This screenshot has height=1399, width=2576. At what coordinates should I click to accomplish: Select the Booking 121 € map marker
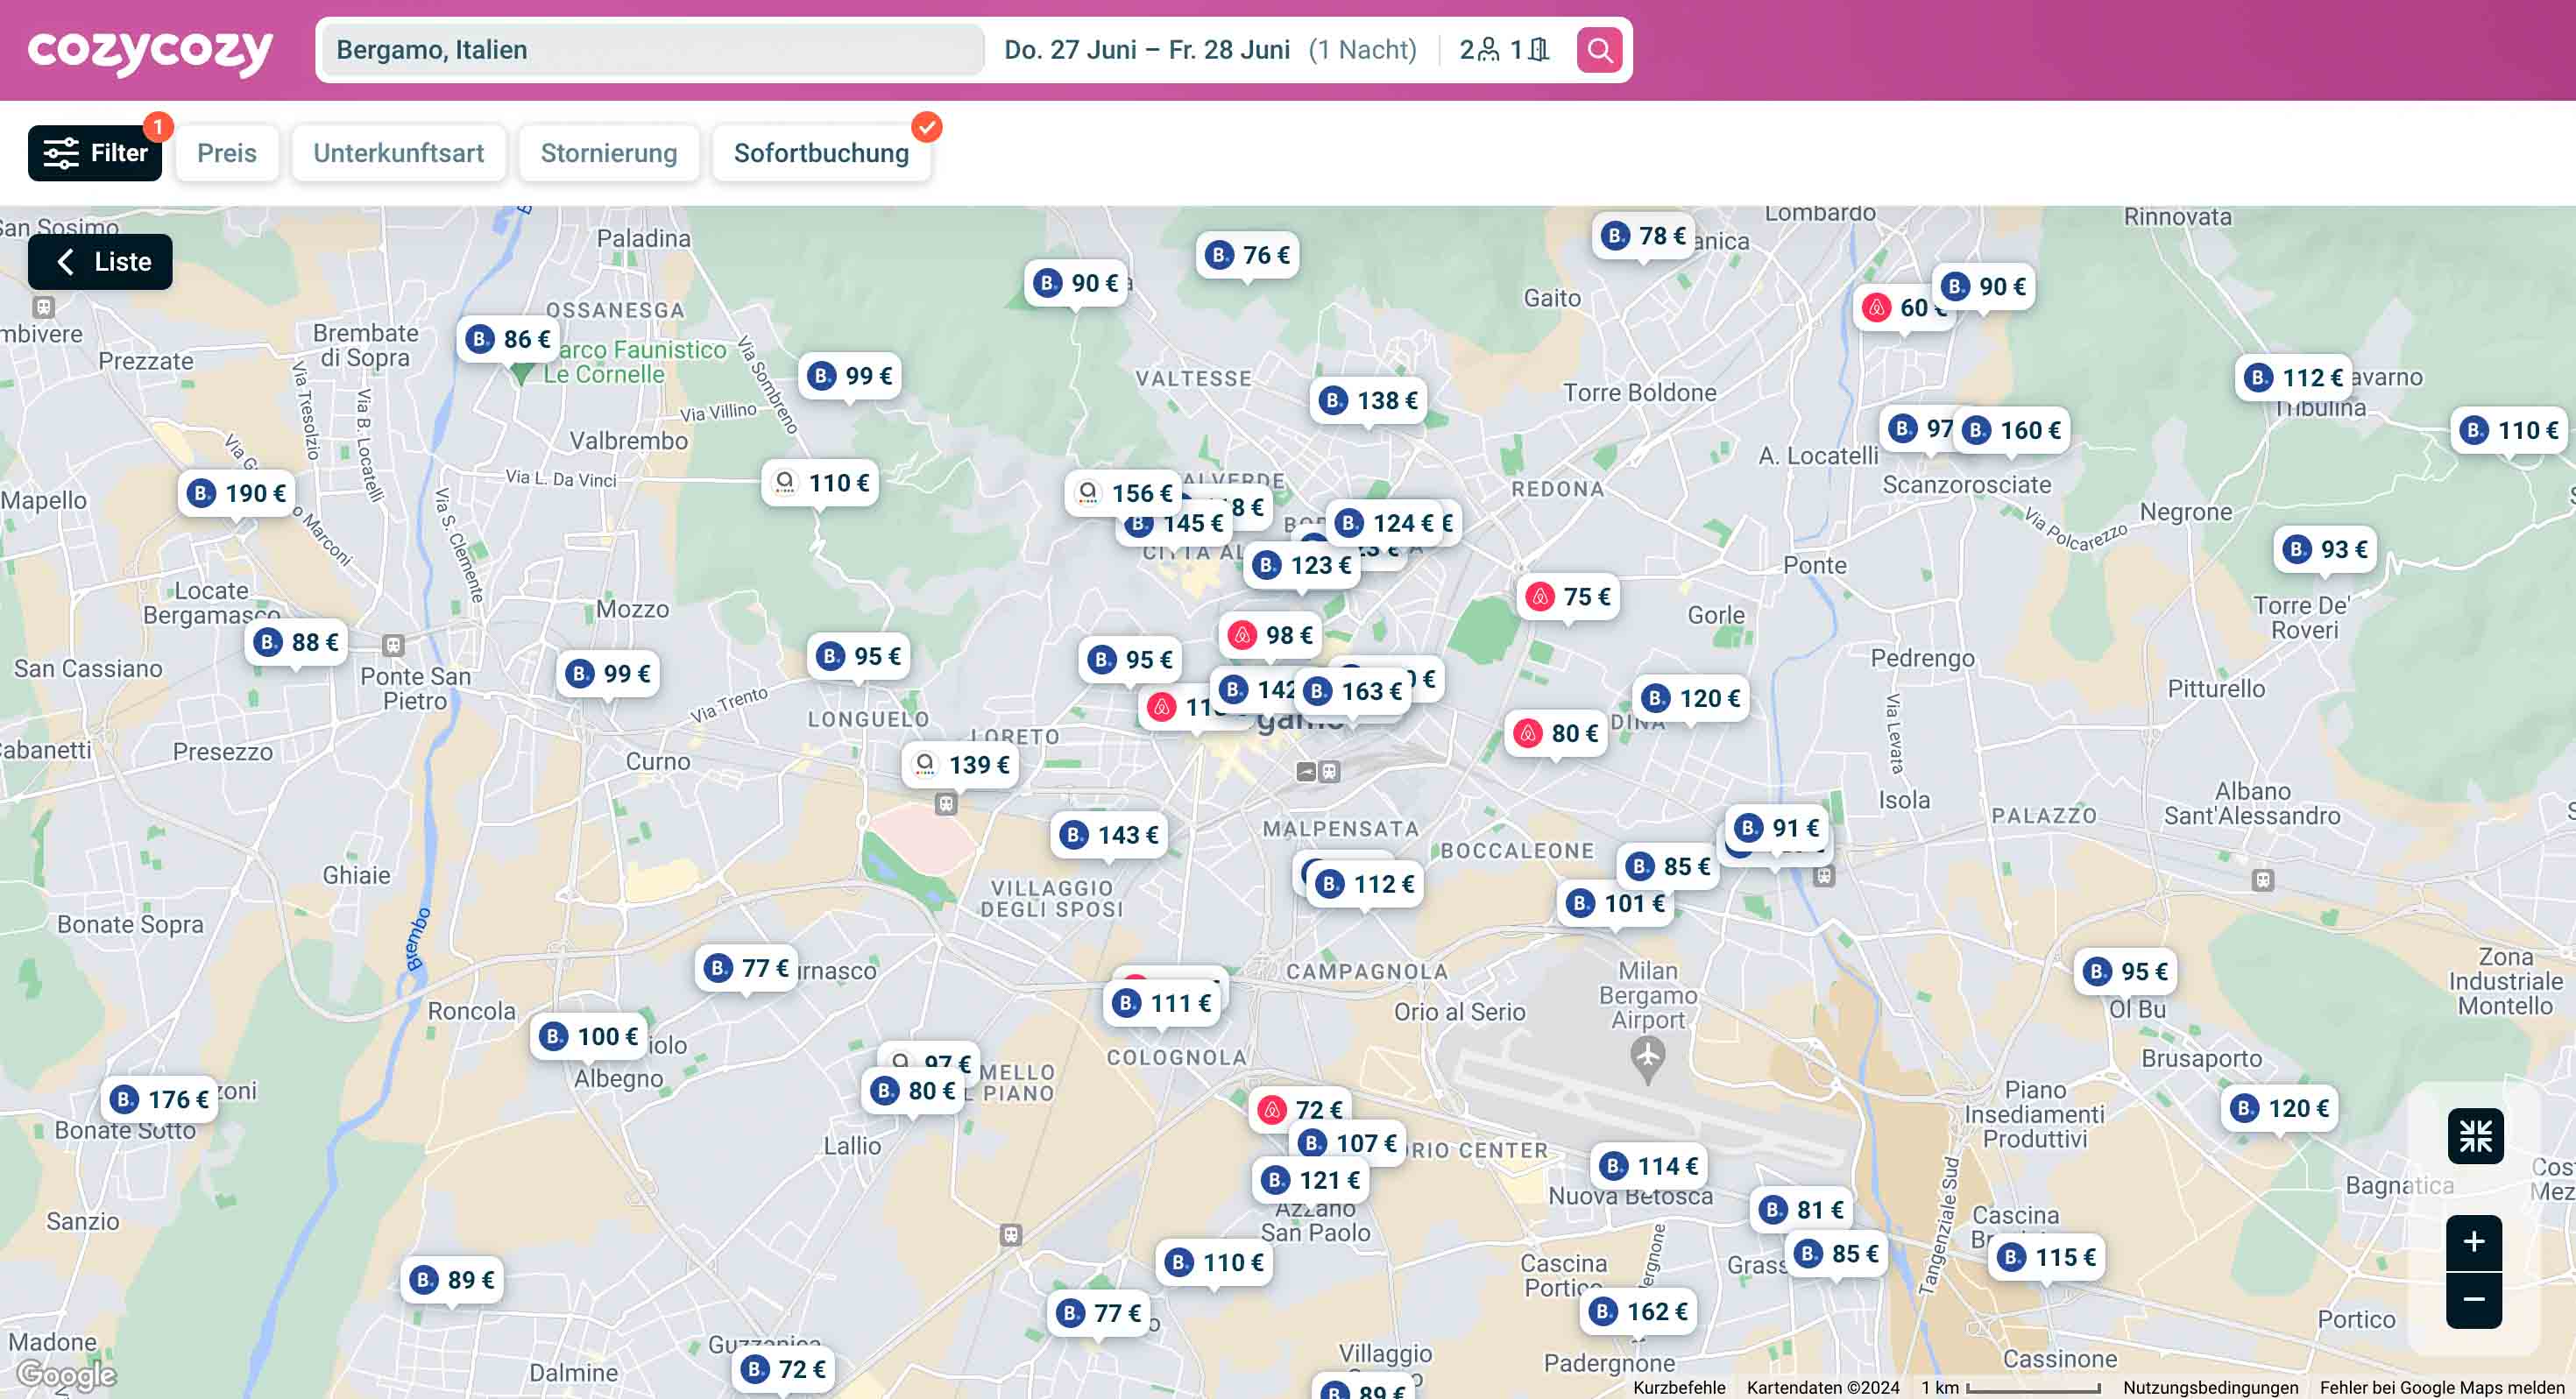click(1311, 1181)
